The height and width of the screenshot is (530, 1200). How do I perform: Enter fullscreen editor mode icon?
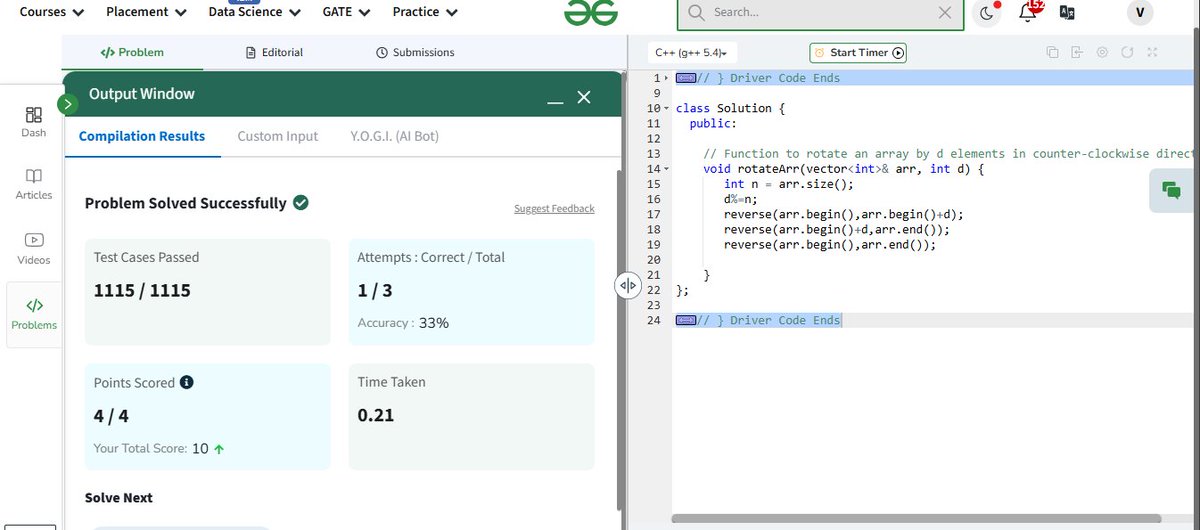1152,52
